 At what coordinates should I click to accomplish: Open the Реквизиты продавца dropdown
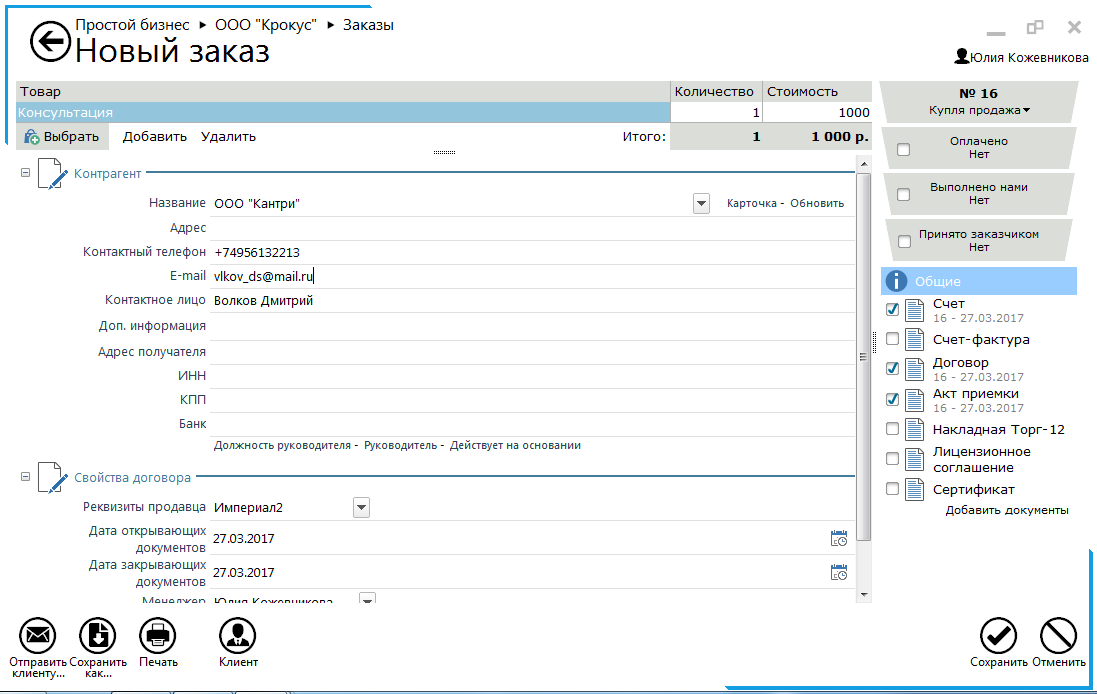[361, 508]
